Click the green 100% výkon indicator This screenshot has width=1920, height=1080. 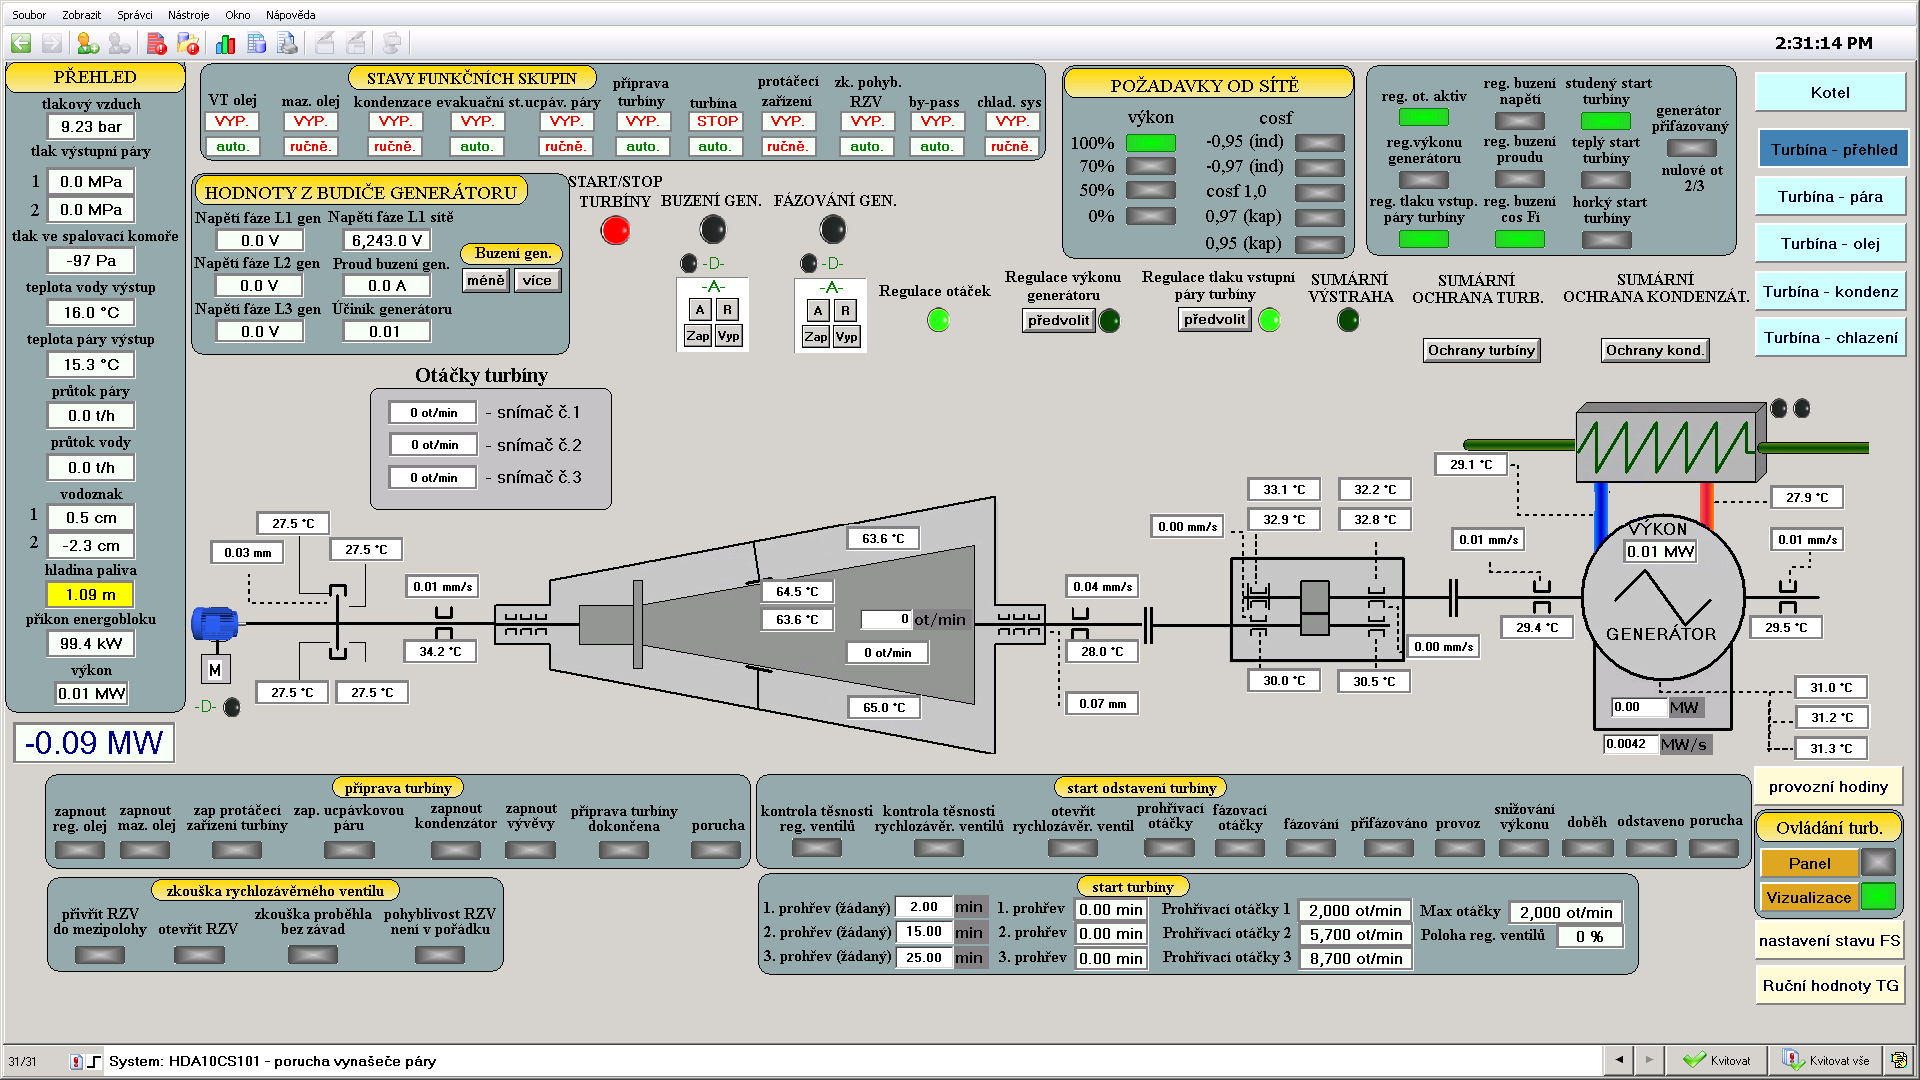(x=1150, y=143)
